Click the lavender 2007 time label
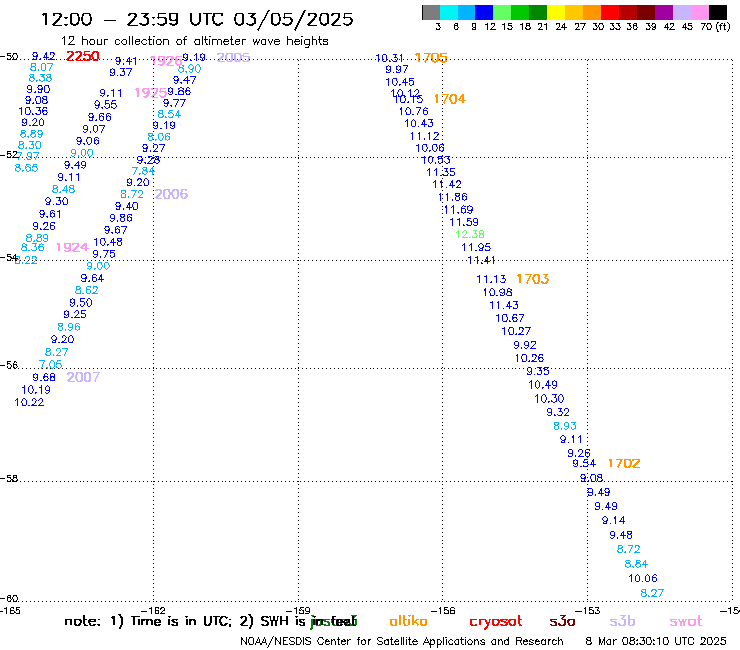This screenshot has height=650, width=740. pyautogui.click(x=83, y=377)
